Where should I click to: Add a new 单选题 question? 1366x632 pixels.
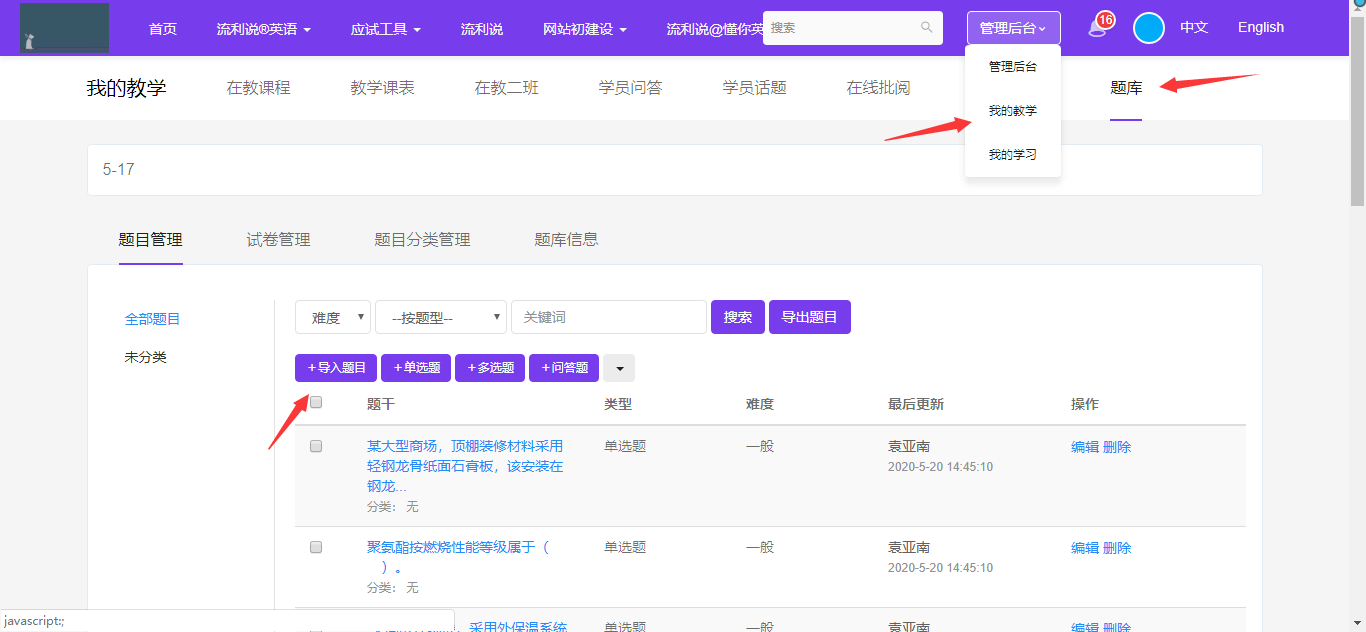coord(416,368)
